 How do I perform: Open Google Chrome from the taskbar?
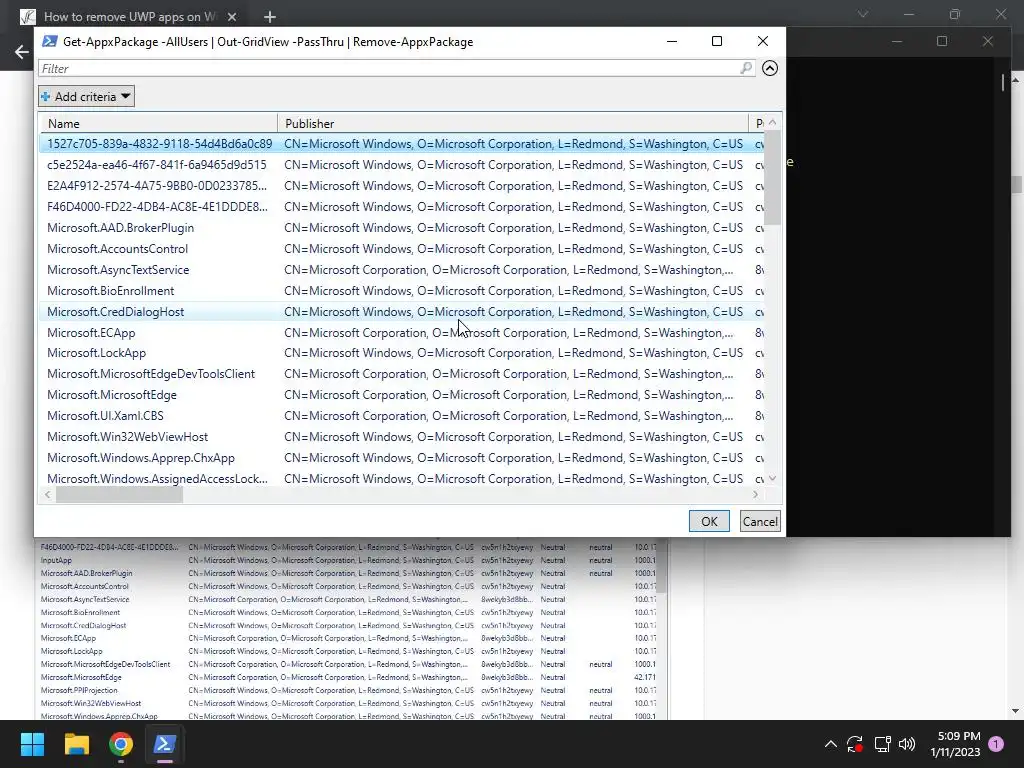(121, 744)
